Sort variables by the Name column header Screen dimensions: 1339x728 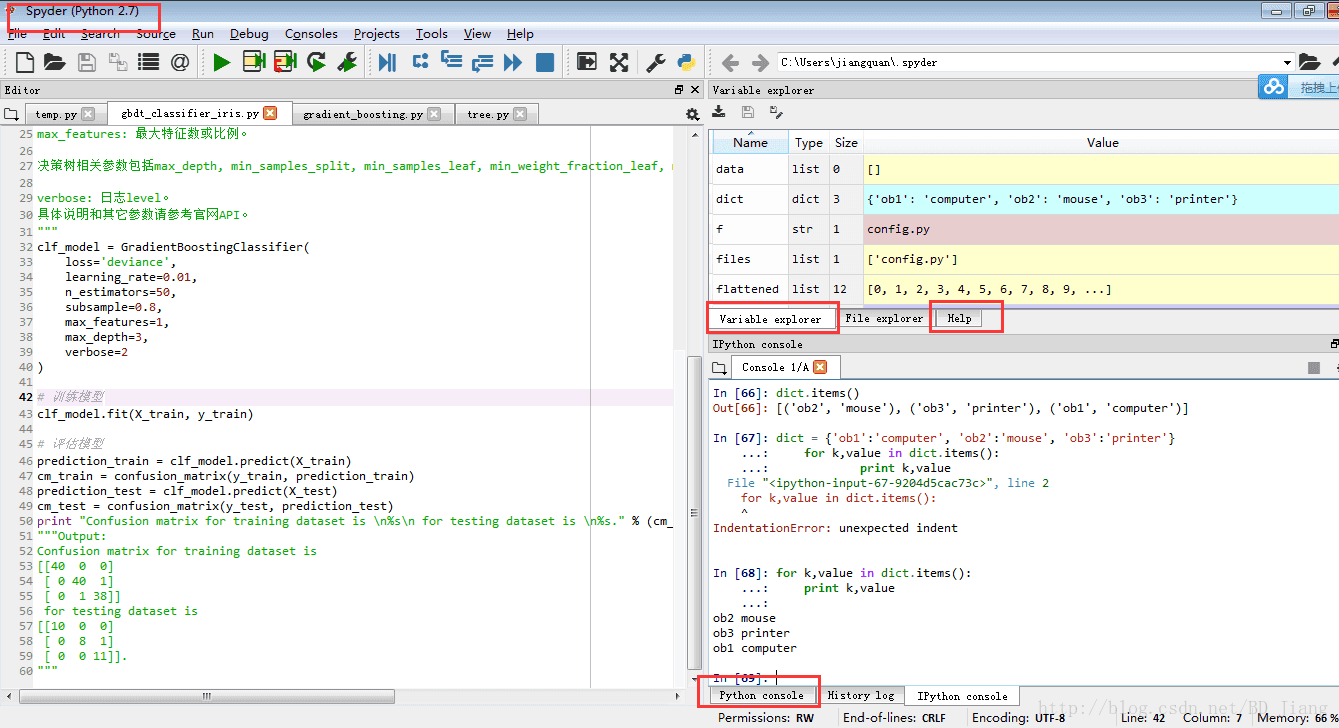(x=750, y=142)
